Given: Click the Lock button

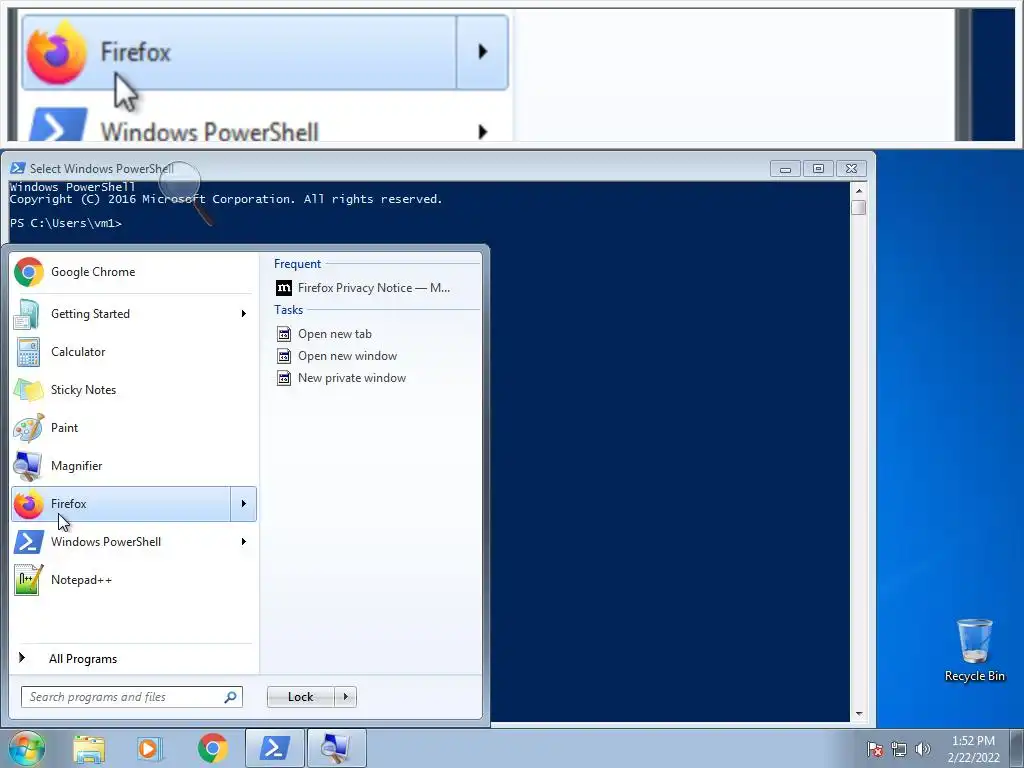Looking at the screenshot, I should click(301, 697).
